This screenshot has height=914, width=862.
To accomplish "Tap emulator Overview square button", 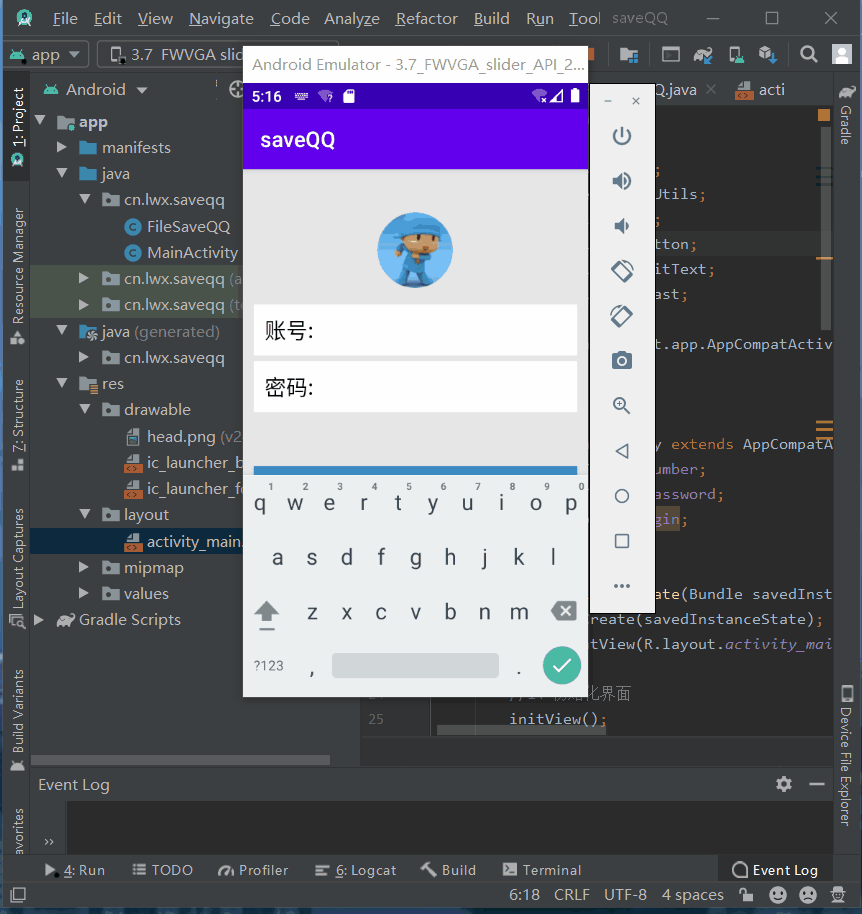I will click(621, 541).
